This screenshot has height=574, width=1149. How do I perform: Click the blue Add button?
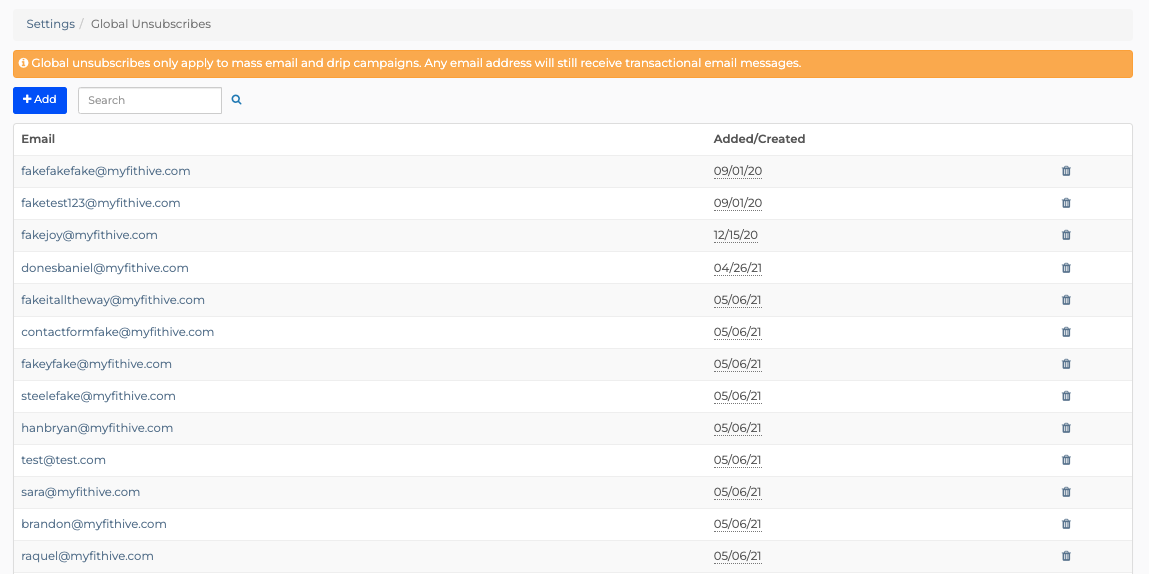(x=40, y=100)
